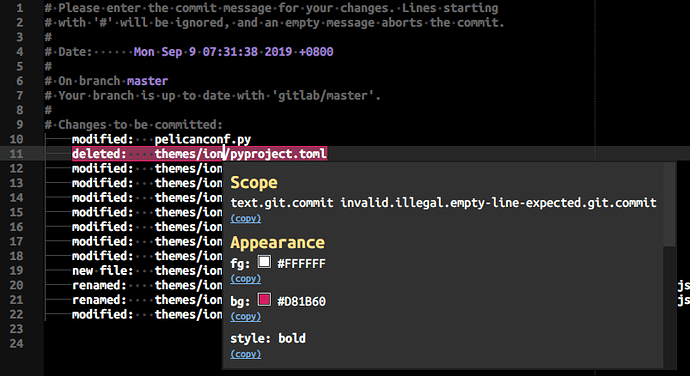
Task: Click the white foreground color swatch
Action: coord(264,262)
